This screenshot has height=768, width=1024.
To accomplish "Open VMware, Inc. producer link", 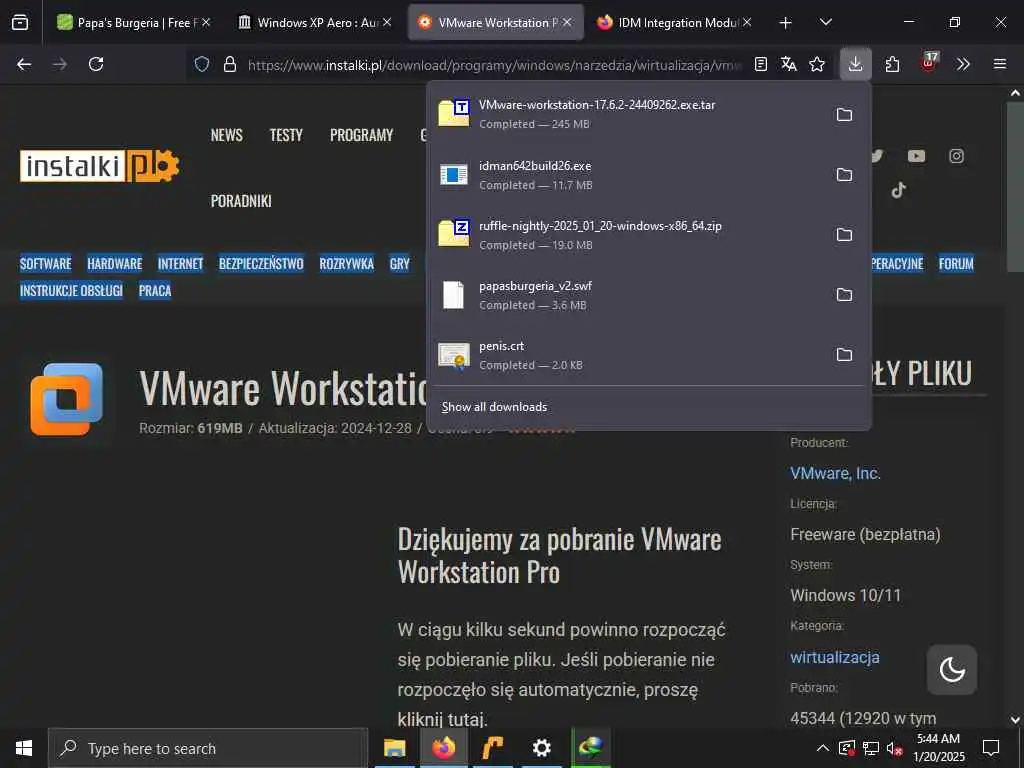I will 835,473.
